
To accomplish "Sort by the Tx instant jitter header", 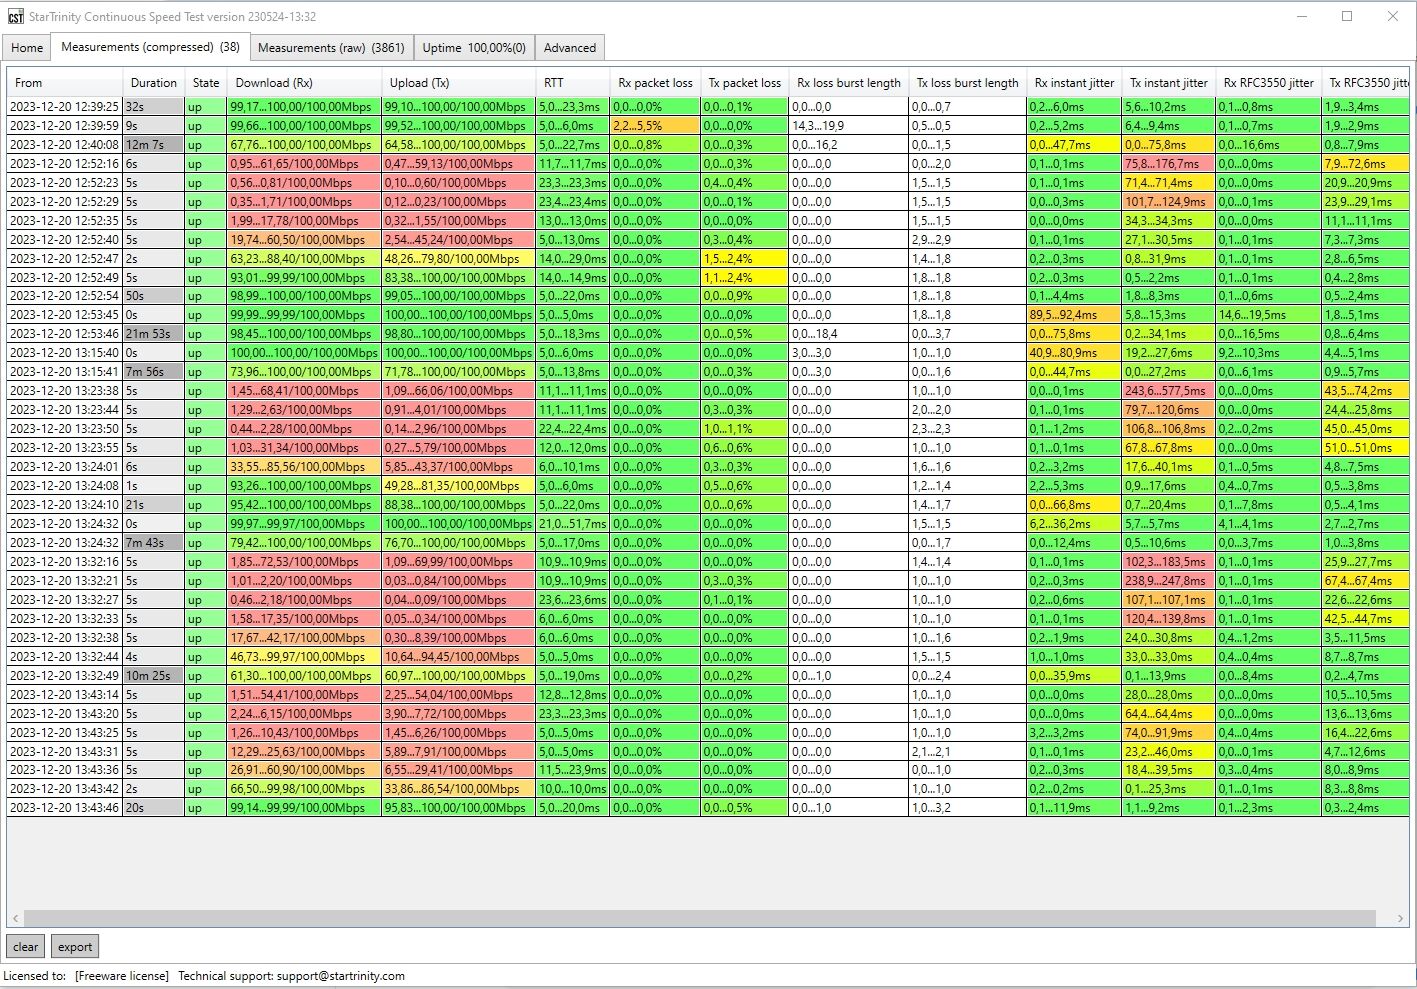I will point(1168,83).
